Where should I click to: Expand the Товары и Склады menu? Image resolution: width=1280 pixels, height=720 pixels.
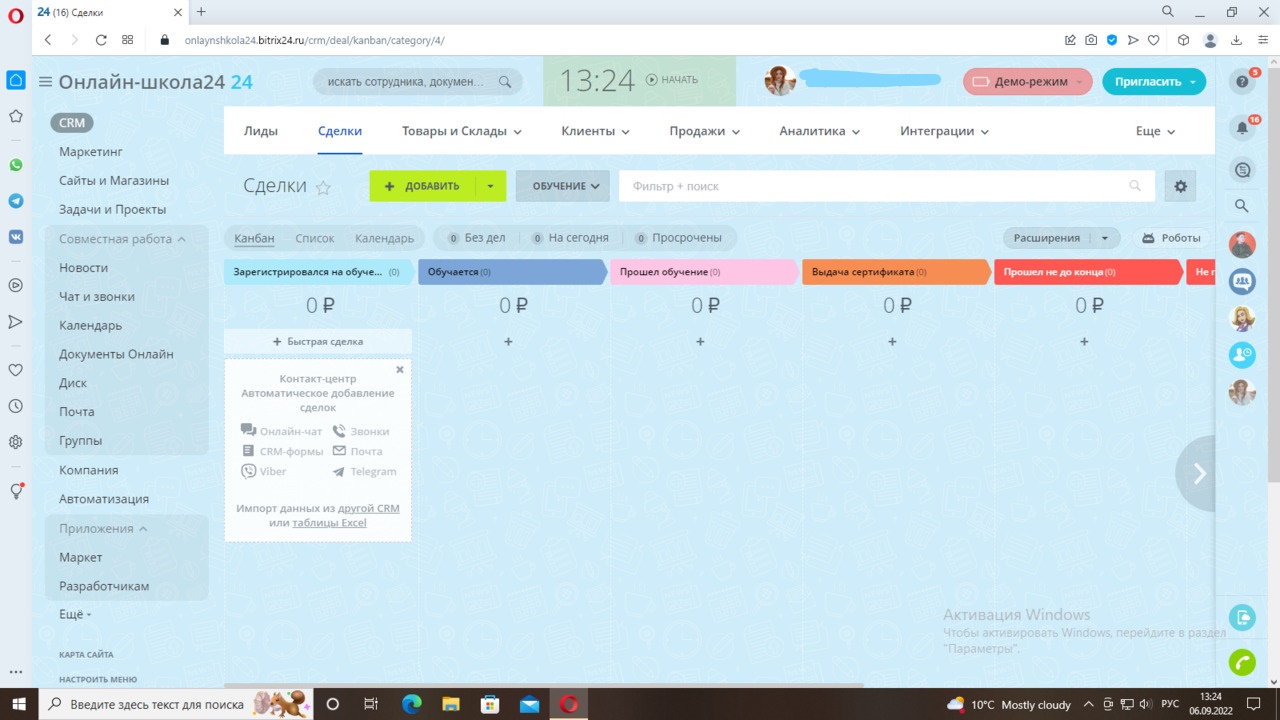[x=462, y=131]
